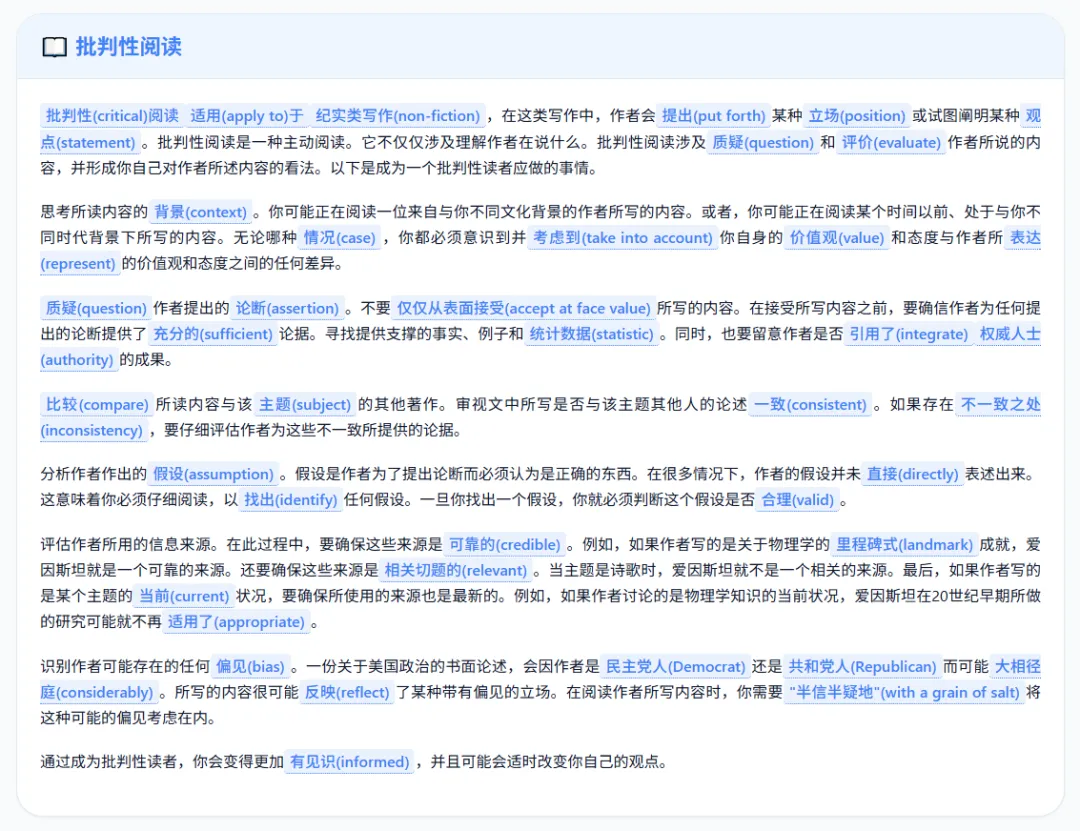The height and width of the screenshot is (831, 1080).
Task: Select the term 立场(position)
Action: [x=856, y=116]
